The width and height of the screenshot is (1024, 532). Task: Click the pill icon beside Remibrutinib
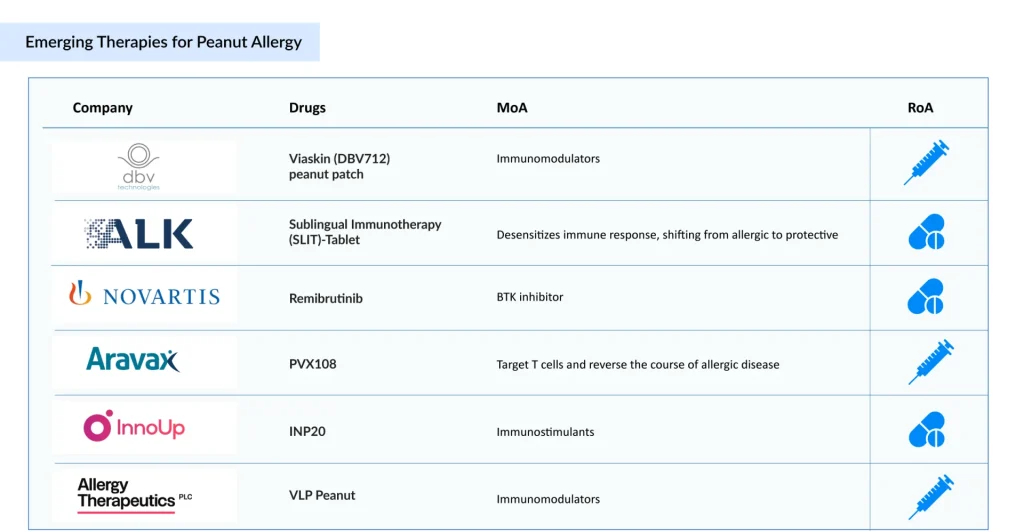coord(926,297)
